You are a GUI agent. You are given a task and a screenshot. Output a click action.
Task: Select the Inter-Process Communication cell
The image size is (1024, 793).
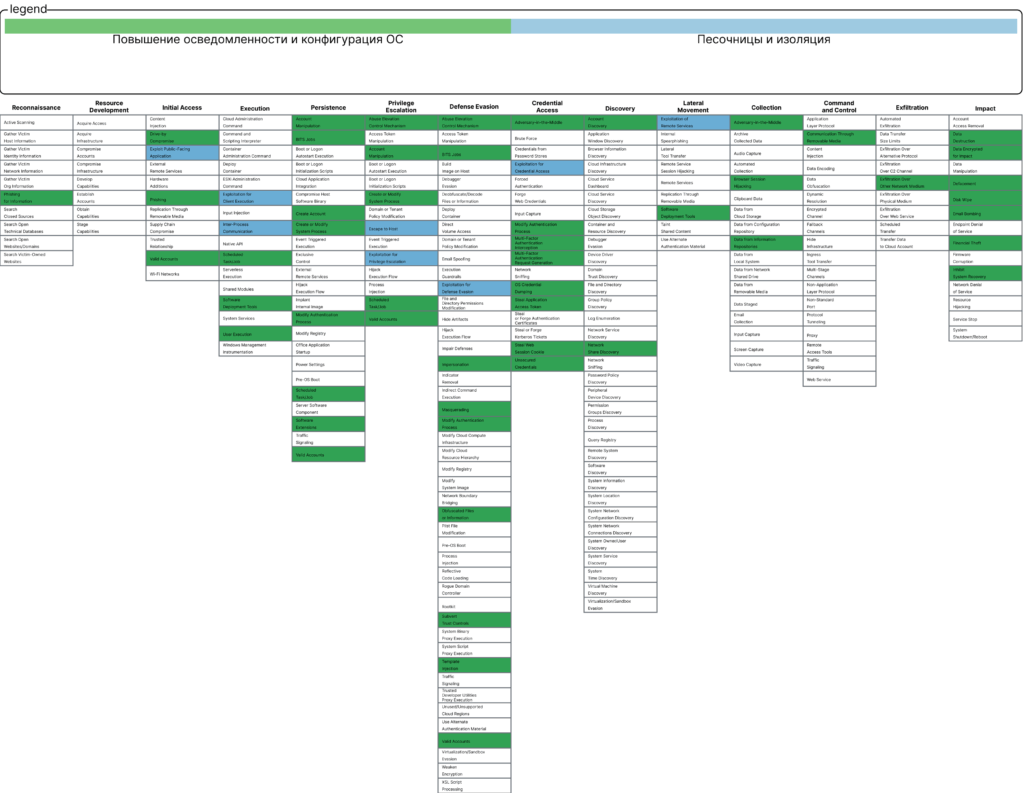coord(254,228)
